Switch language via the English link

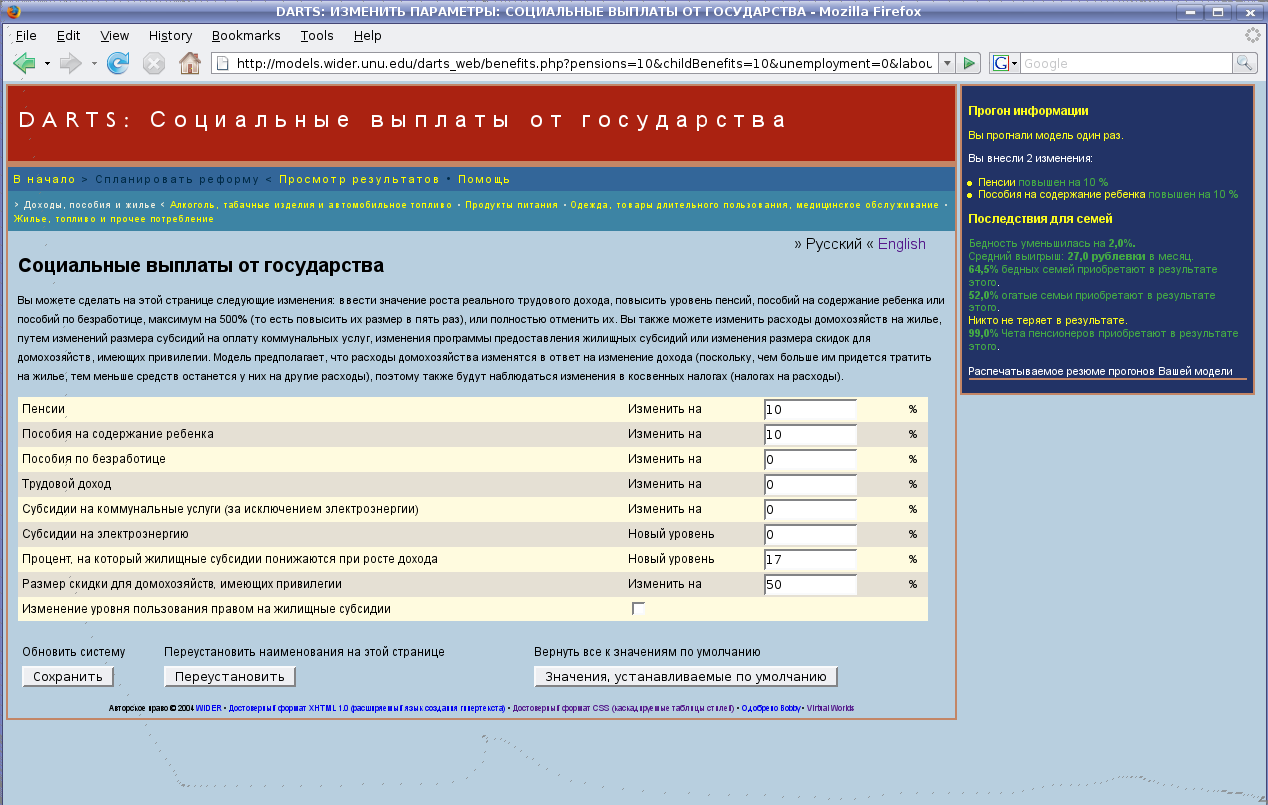click(901, 244)
